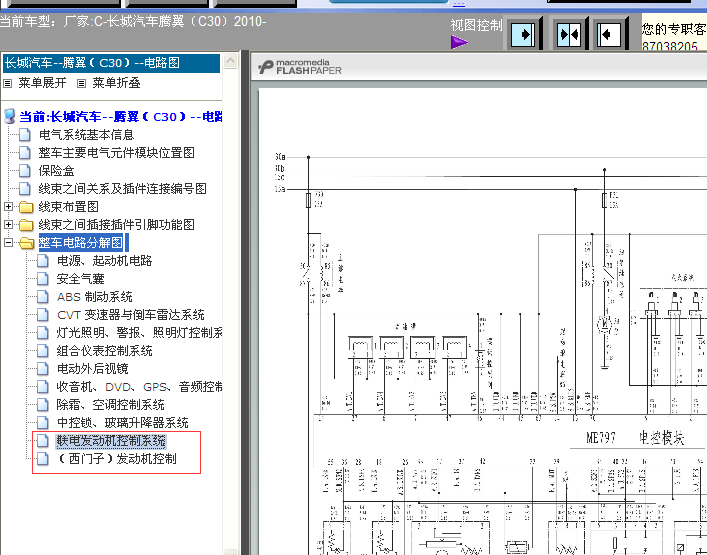Click the view control center-split arrows button

pos(570,34)
